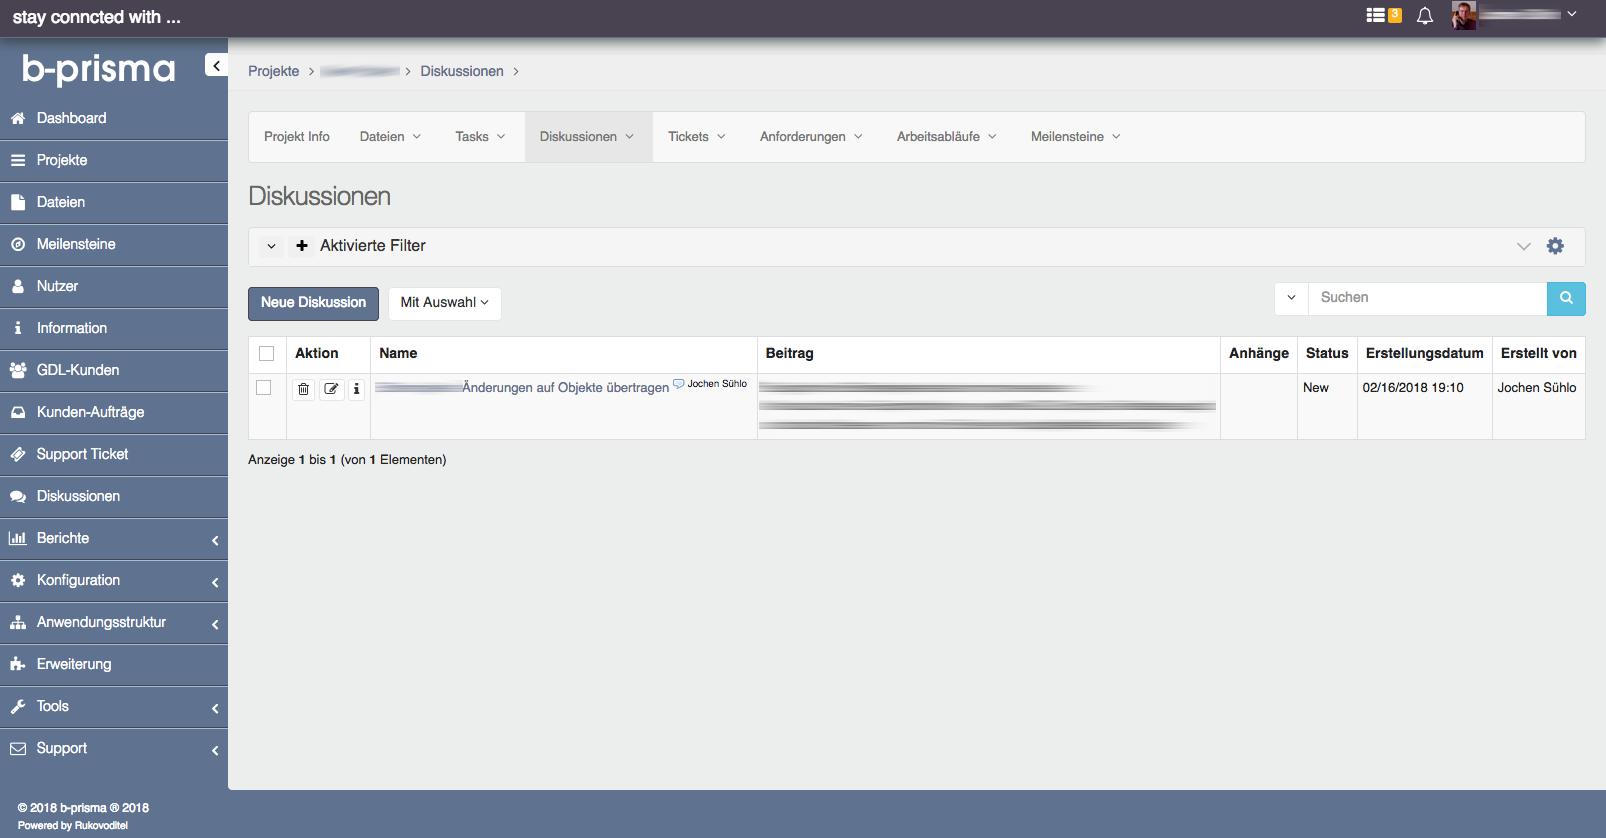The image size is (1606, 838).
Task: Open the Tickets tab
Action: click(x=696, y=137)
